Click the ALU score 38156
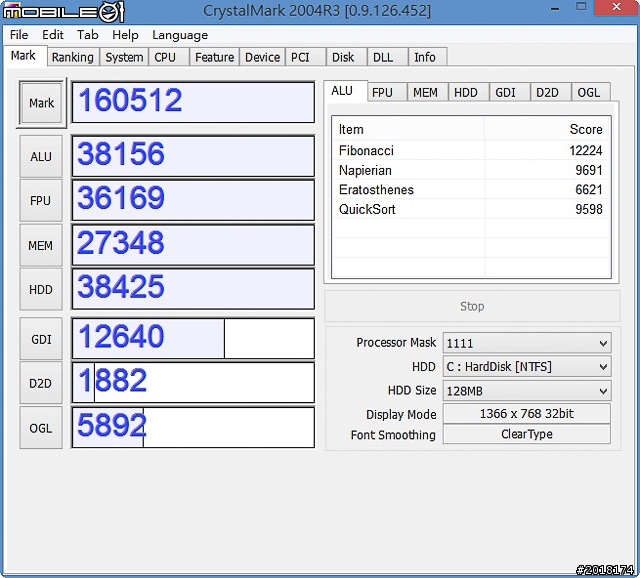Image resolution: width=640 pixels, height=578 pixels. tap(193, 156)
